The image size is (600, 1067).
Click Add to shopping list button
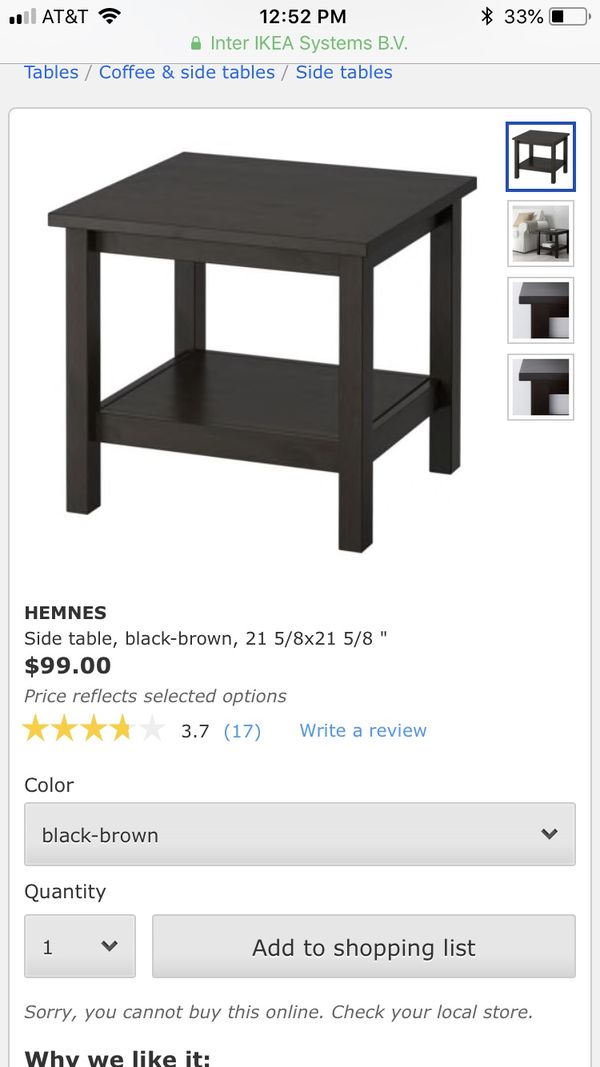pos(364,947)
